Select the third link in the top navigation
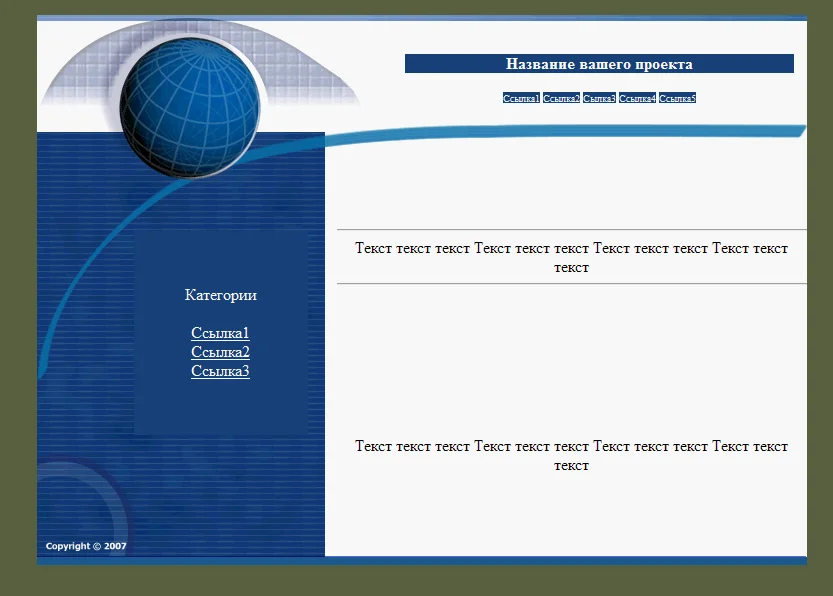This screenshot has height=596, width=833. [x=599, y=98]
